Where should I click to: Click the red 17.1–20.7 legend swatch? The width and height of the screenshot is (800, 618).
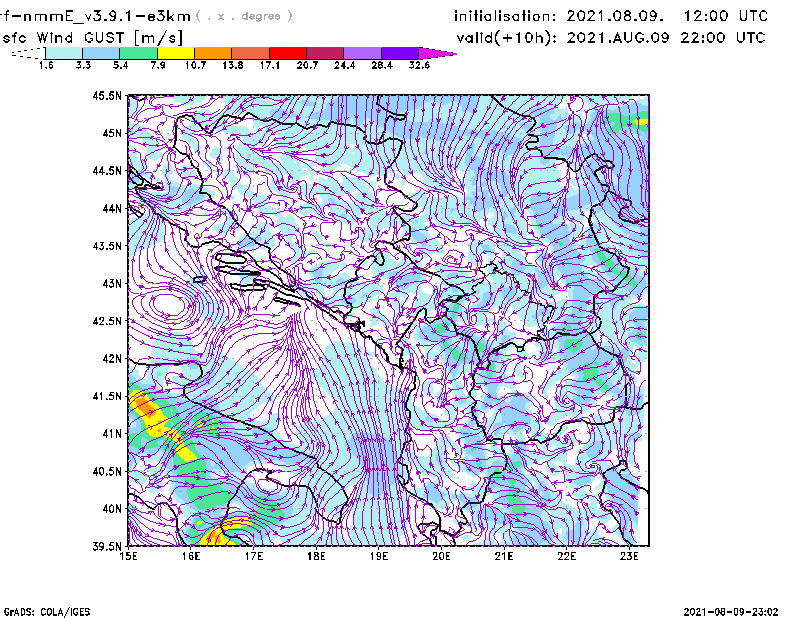288,53
